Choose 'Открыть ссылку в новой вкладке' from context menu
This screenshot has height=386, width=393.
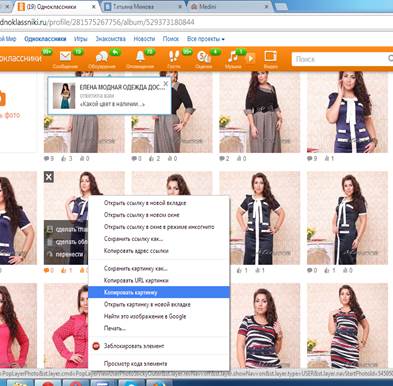pyautogui.click(x=159, y=203)
